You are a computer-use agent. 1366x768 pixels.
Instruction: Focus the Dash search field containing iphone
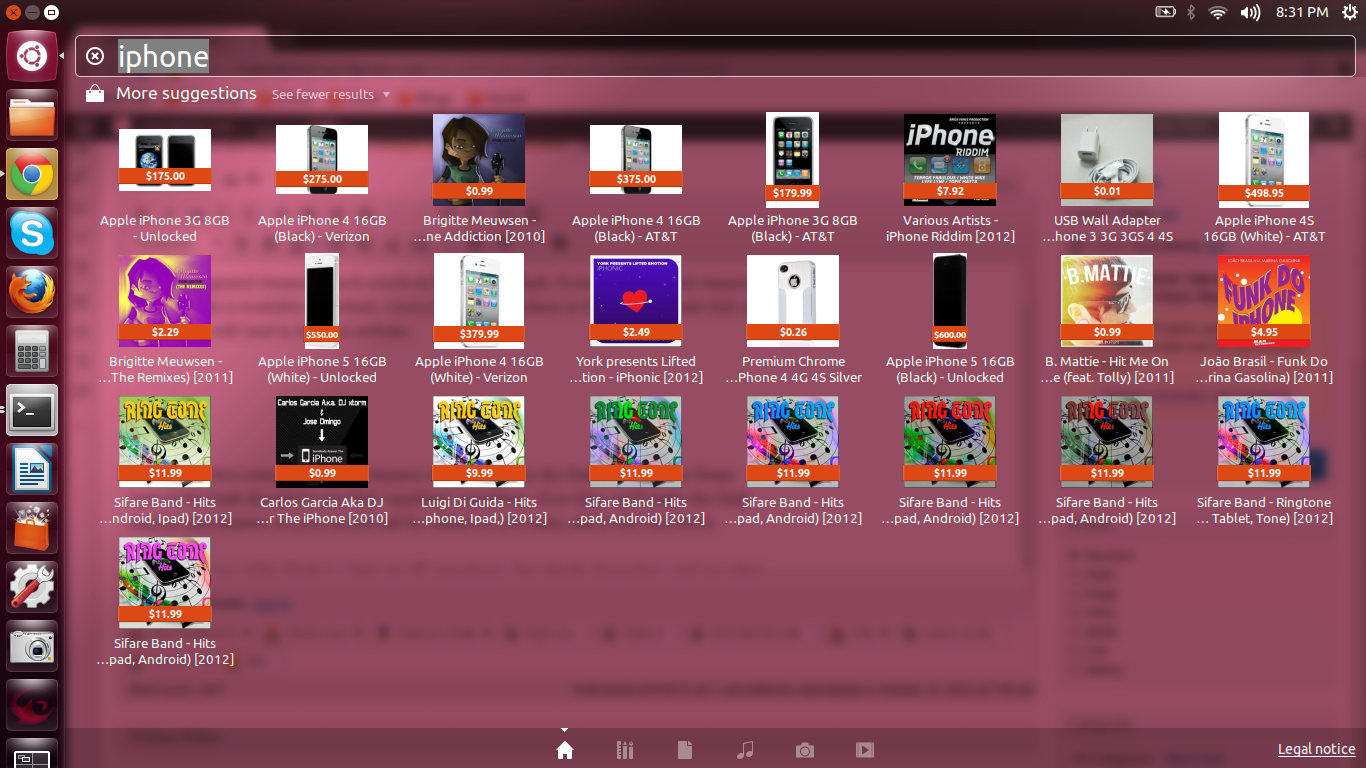[x=713, y=56]
